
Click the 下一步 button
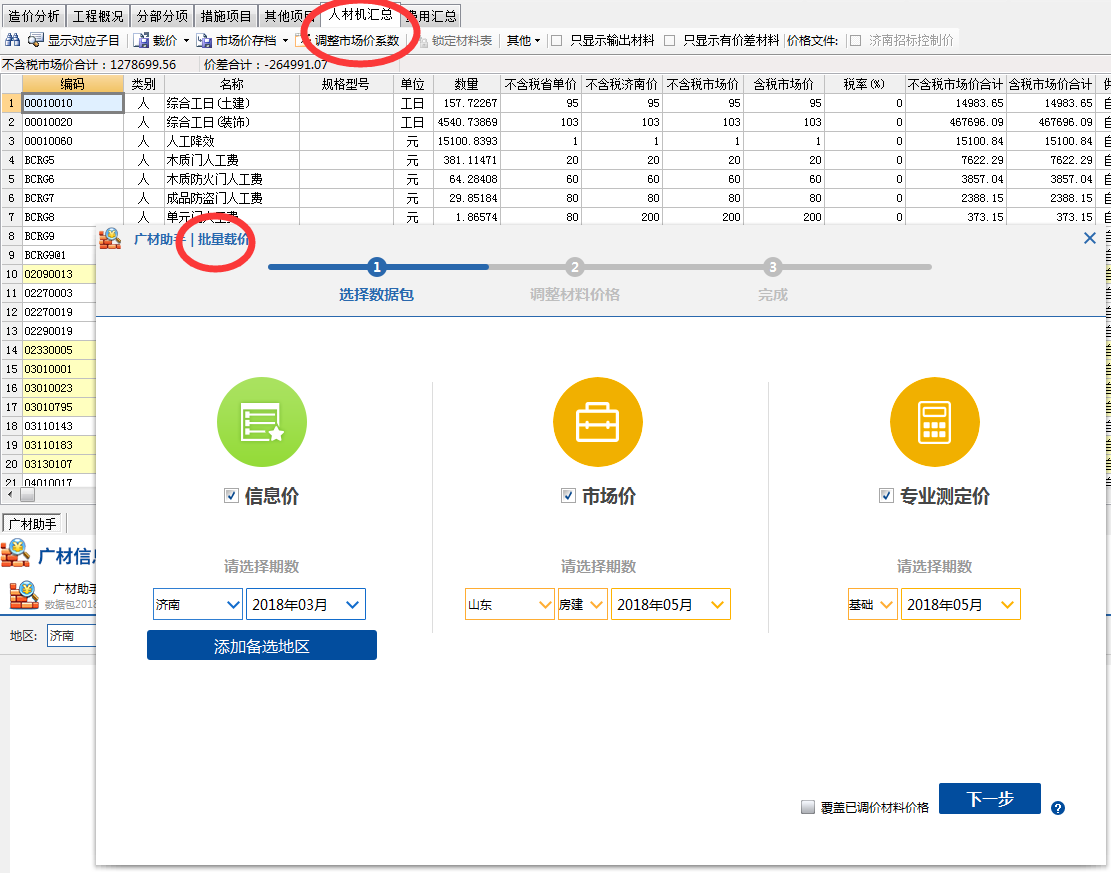tap(990, 799)
